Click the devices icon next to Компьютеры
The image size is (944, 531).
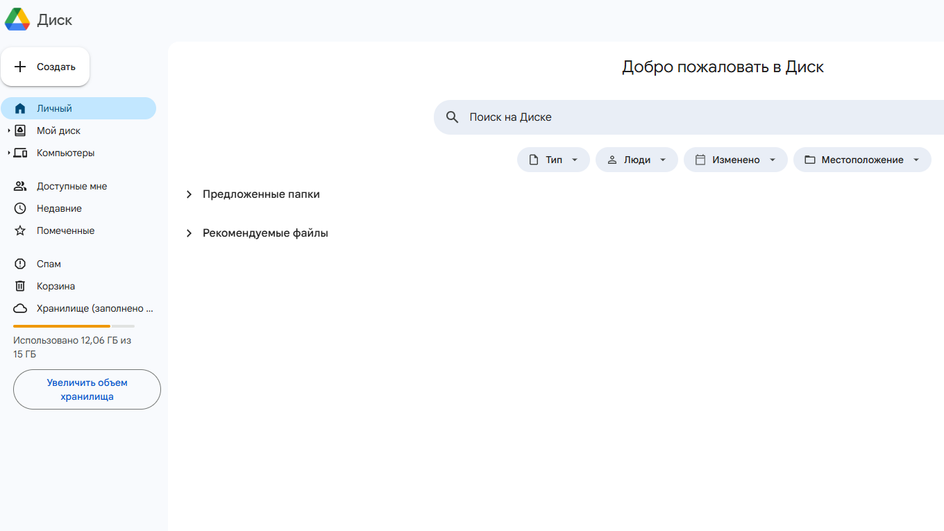pos(20,153)
